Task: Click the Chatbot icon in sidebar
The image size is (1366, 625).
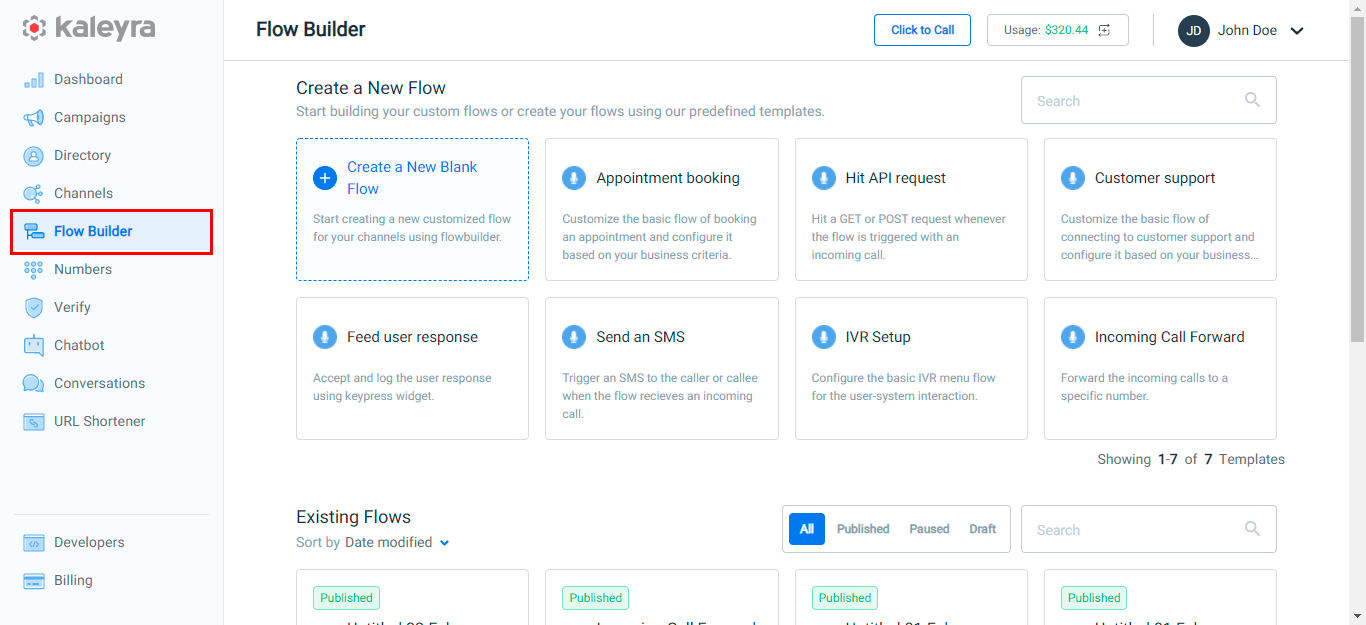Action: coord(34,346)
